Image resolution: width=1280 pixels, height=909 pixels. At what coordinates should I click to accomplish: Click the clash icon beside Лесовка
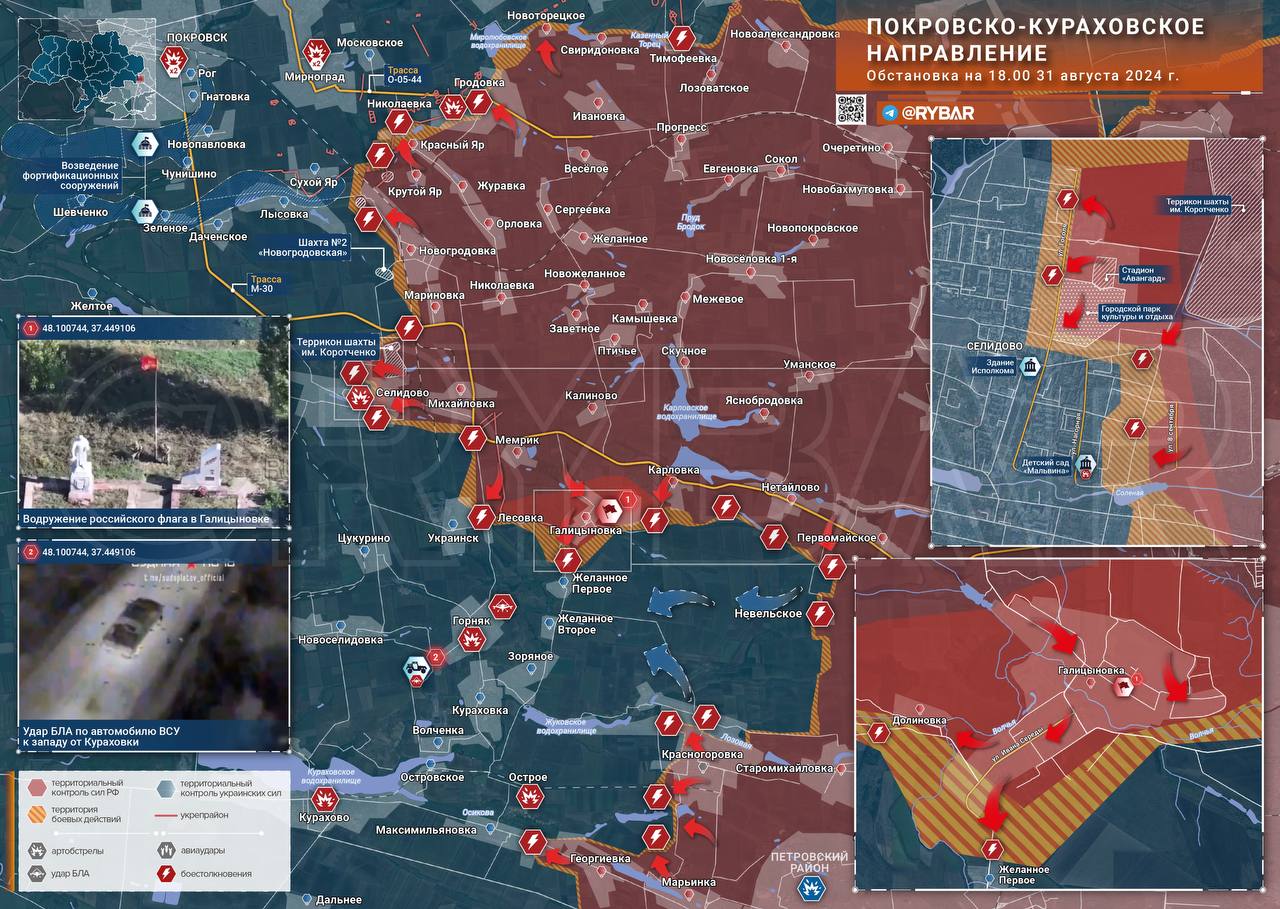[482, 517]
